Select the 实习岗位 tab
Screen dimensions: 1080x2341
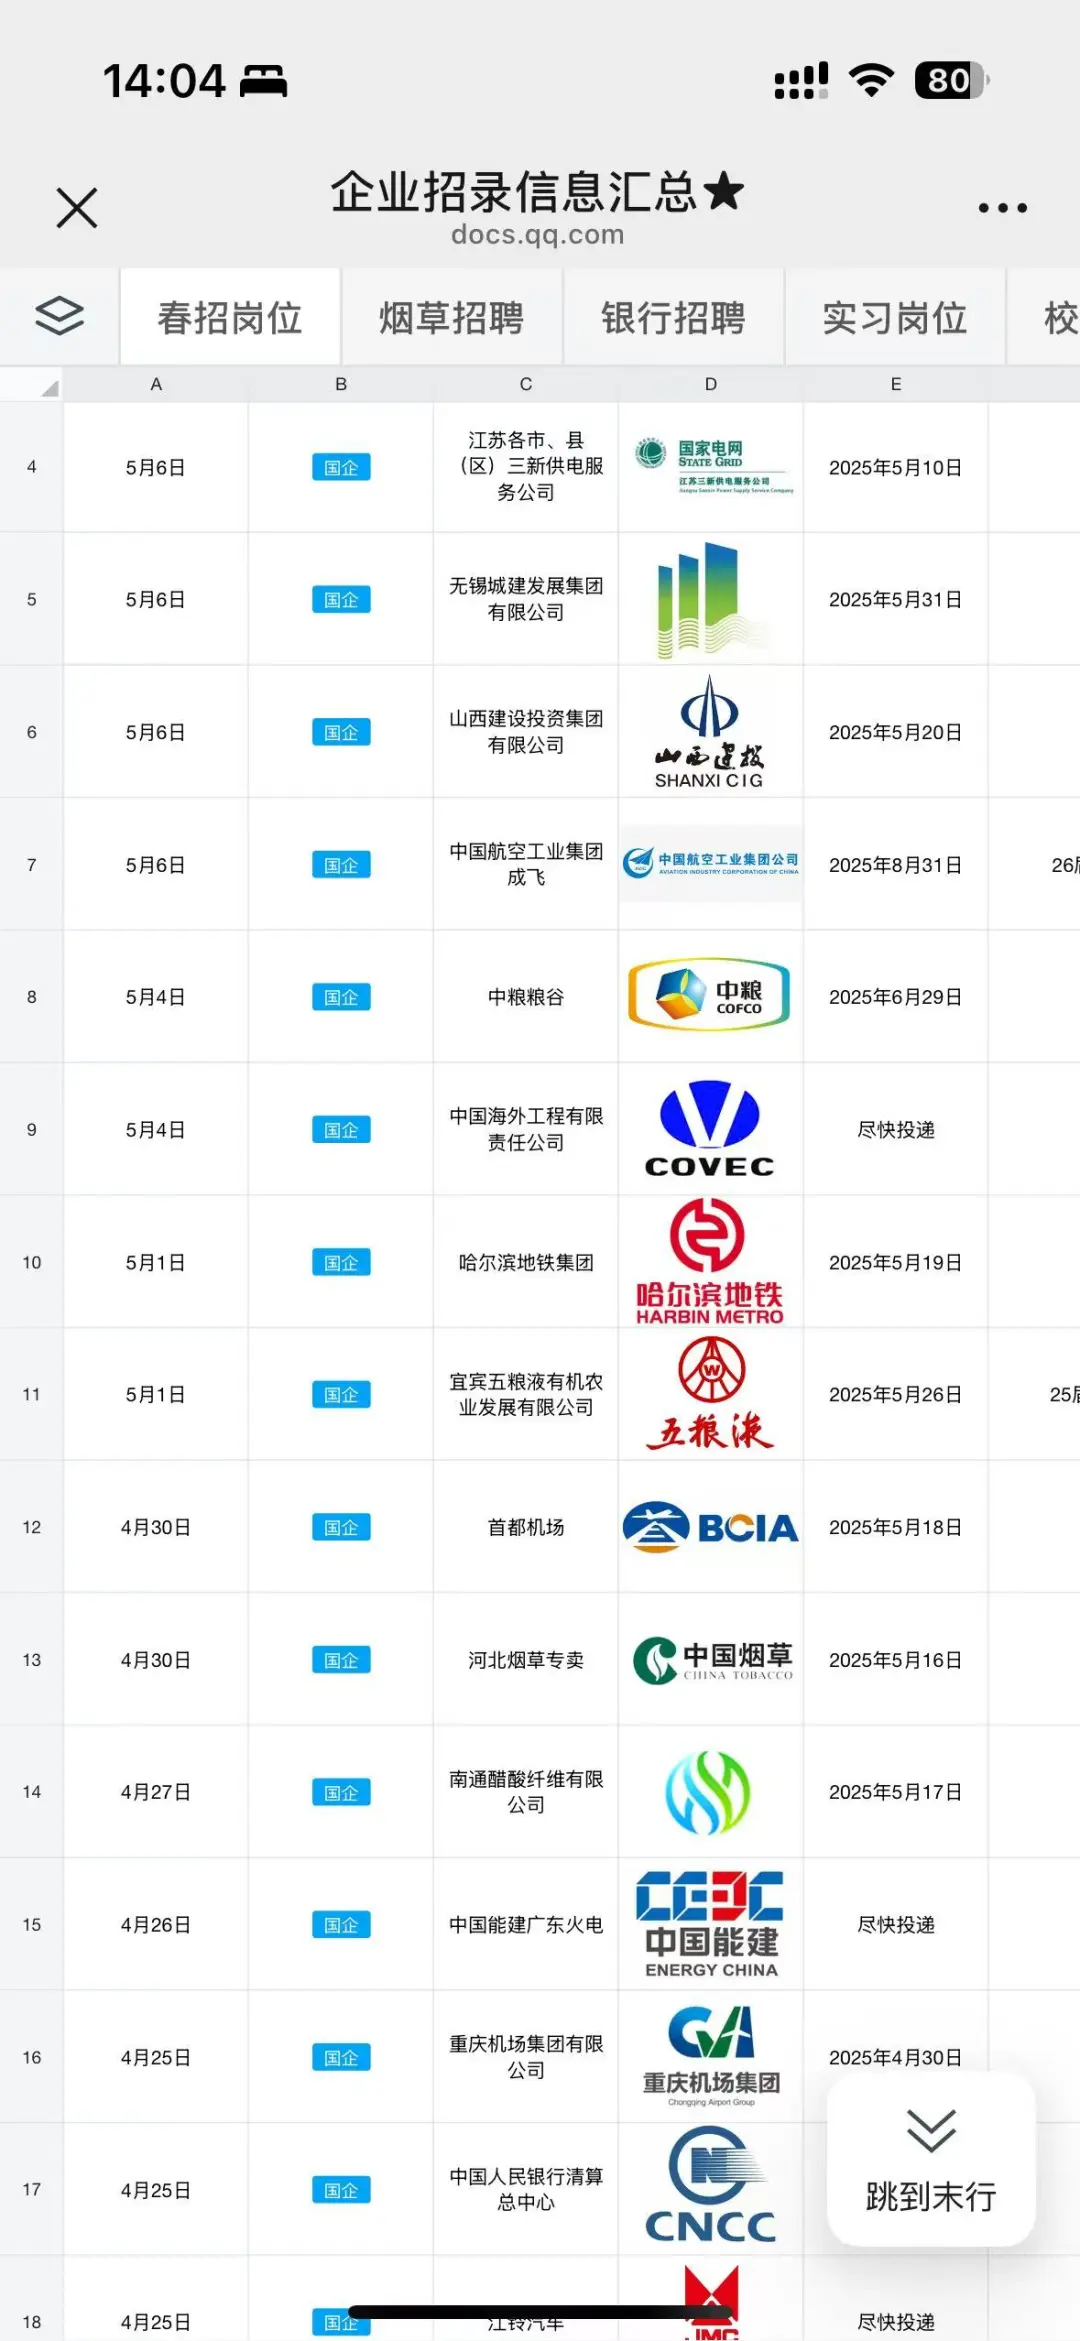[895, 317]
